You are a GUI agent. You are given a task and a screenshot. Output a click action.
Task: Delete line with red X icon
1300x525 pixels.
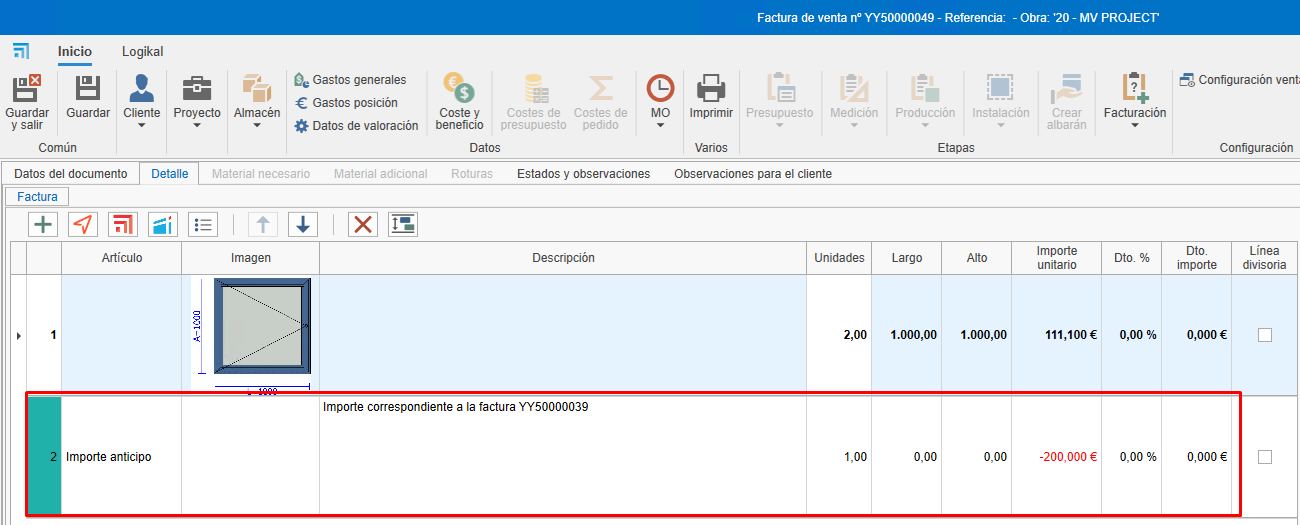[x=362, y=224]
